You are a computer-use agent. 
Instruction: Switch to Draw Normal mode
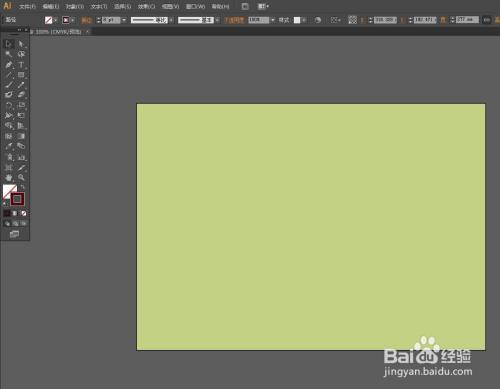tap(7, 223)
